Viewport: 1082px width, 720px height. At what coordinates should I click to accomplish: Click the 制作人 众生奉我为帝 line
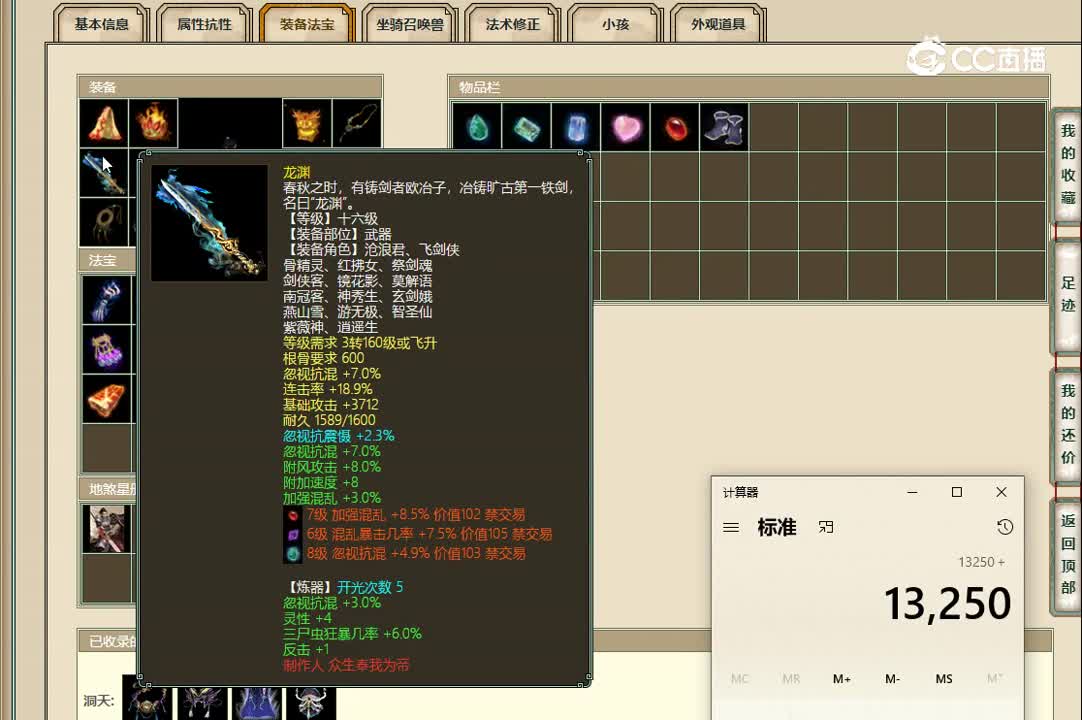point(346,665)
